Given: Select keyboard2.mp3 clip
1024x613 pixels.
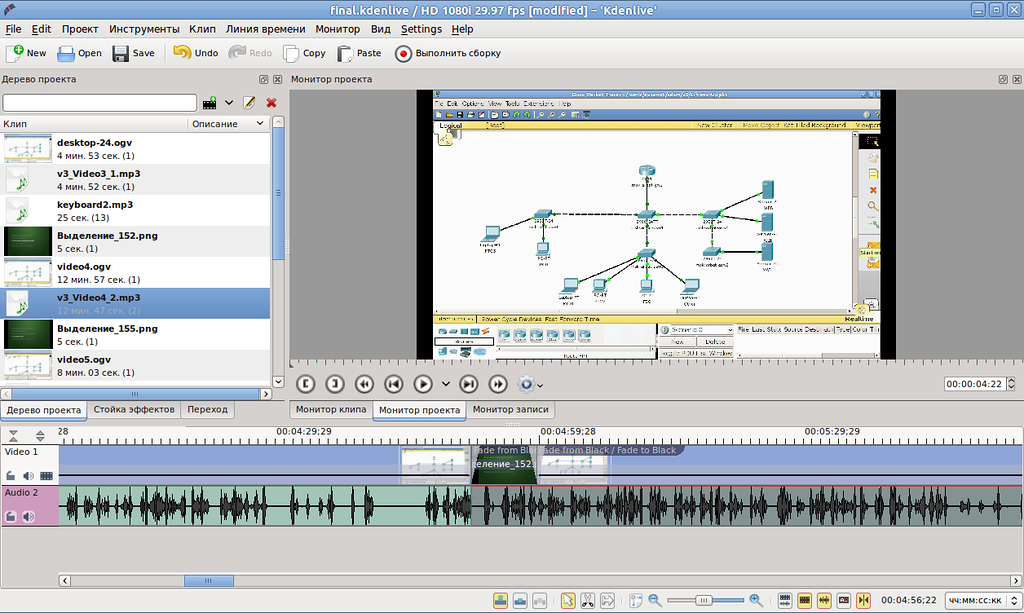Looking at the screenshot, I should 136,211.
